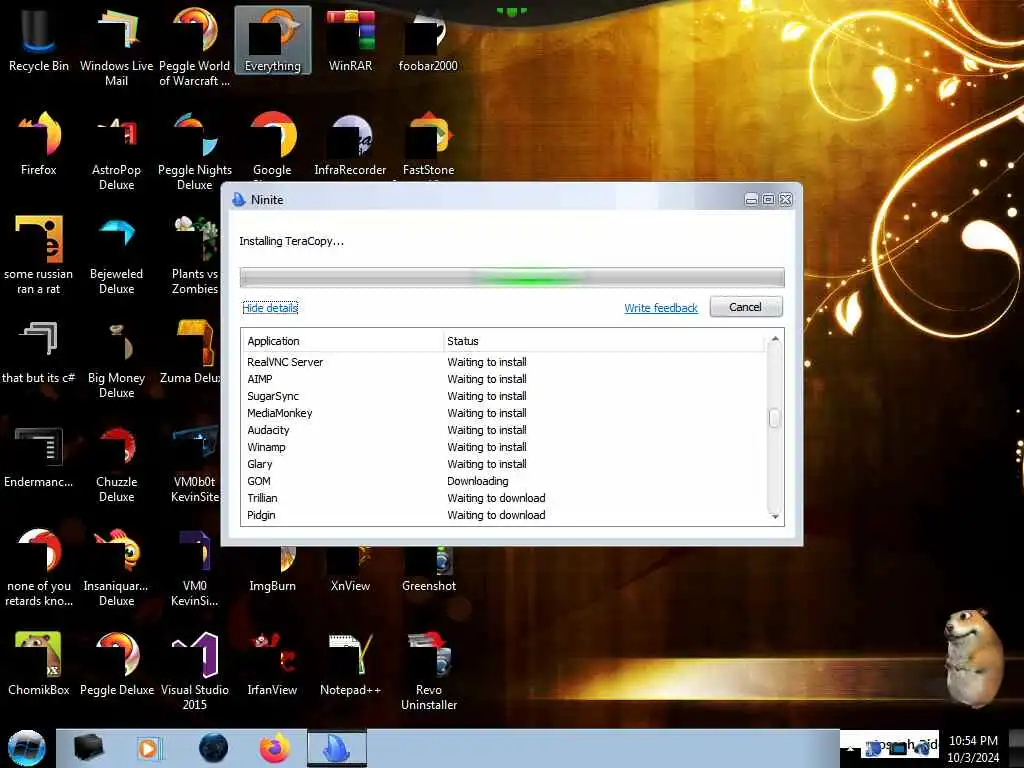Screen dimensions: 1024x768
Task: Select the Everything desktop icon
Action: click(272, 40)
